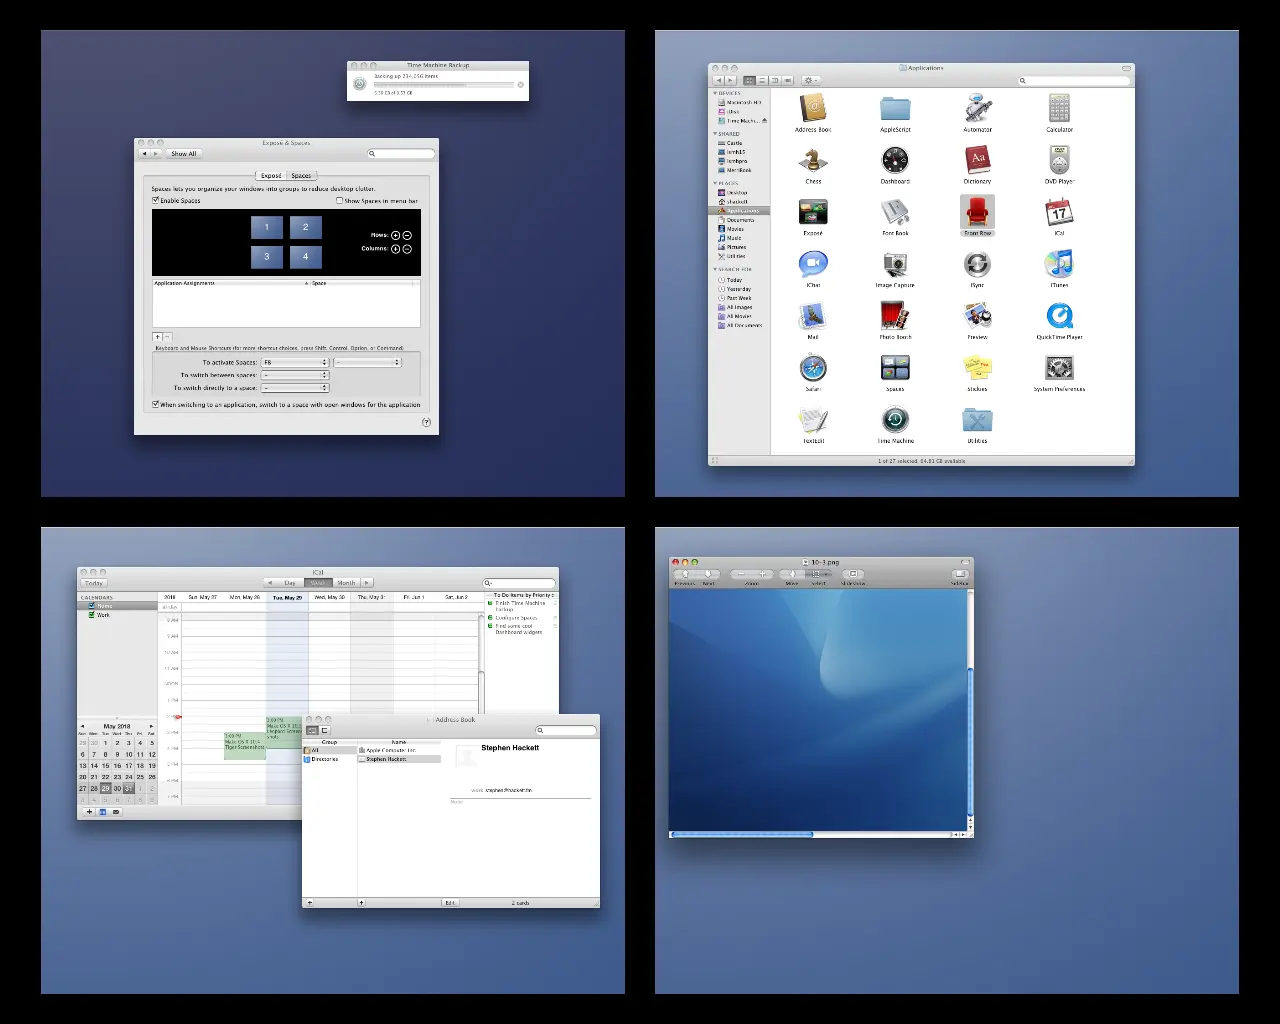
Task: Launch iTunes icon
Action: [1059, 264]
